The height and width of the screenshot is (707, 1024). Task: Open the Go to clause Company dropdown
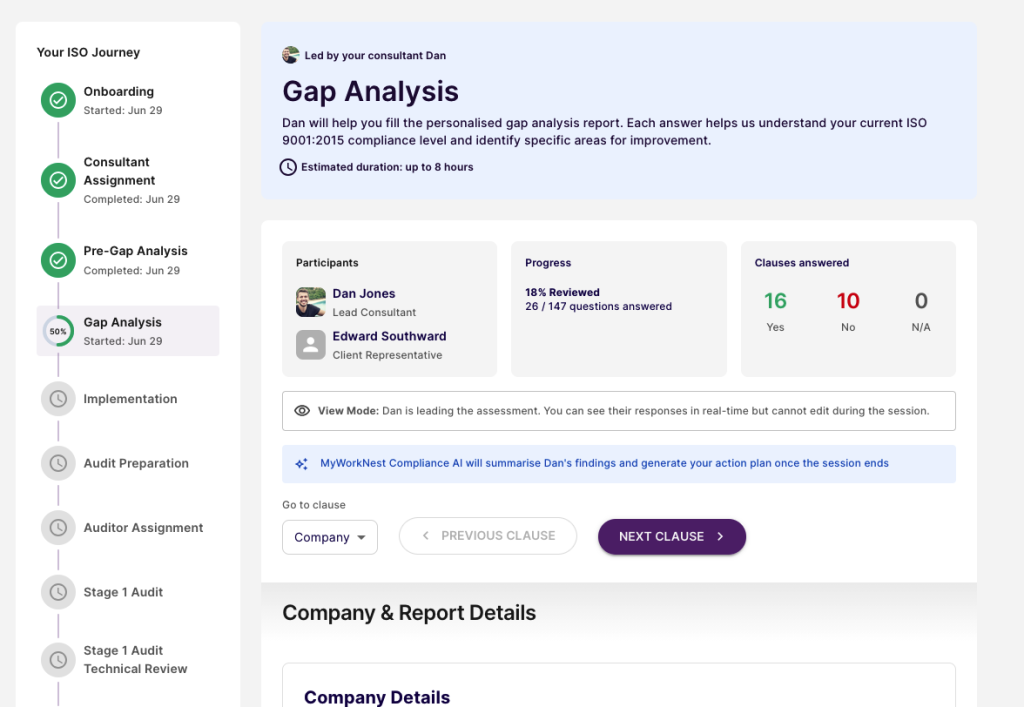[330, 537]
